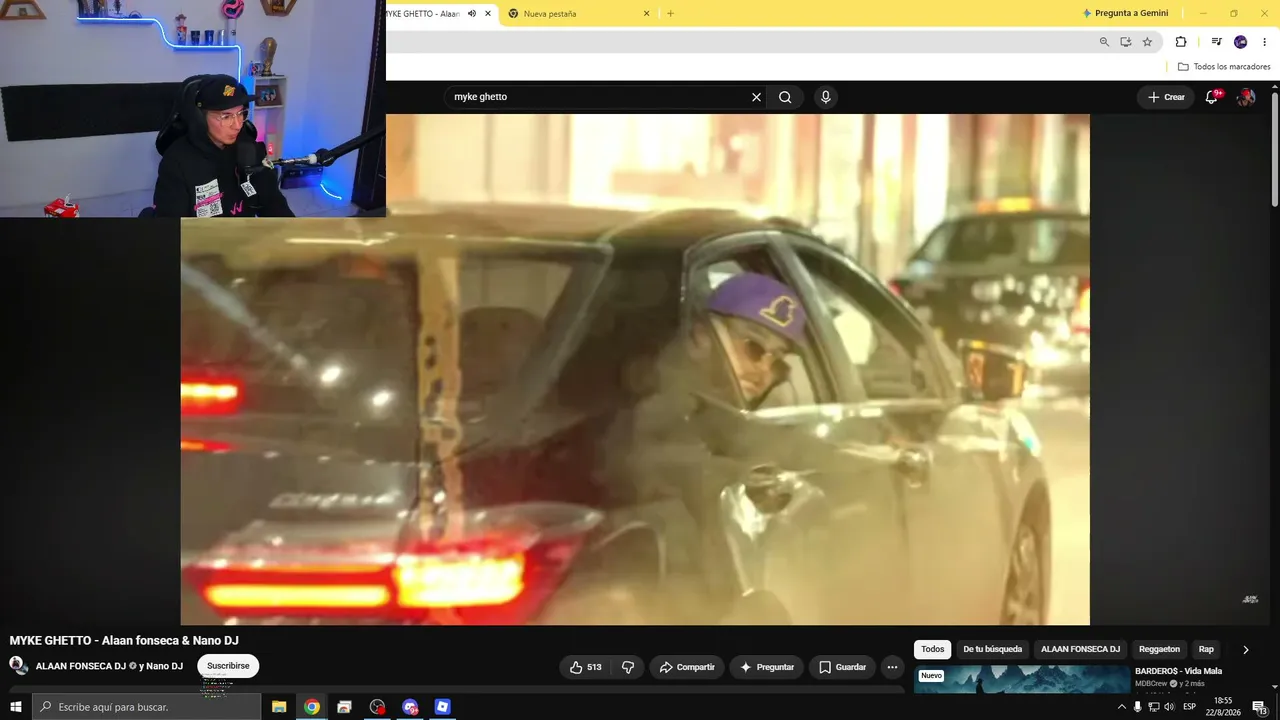Show more filter chips with the right arrow
The image size is (1280, 720).
click(1245, 649)
